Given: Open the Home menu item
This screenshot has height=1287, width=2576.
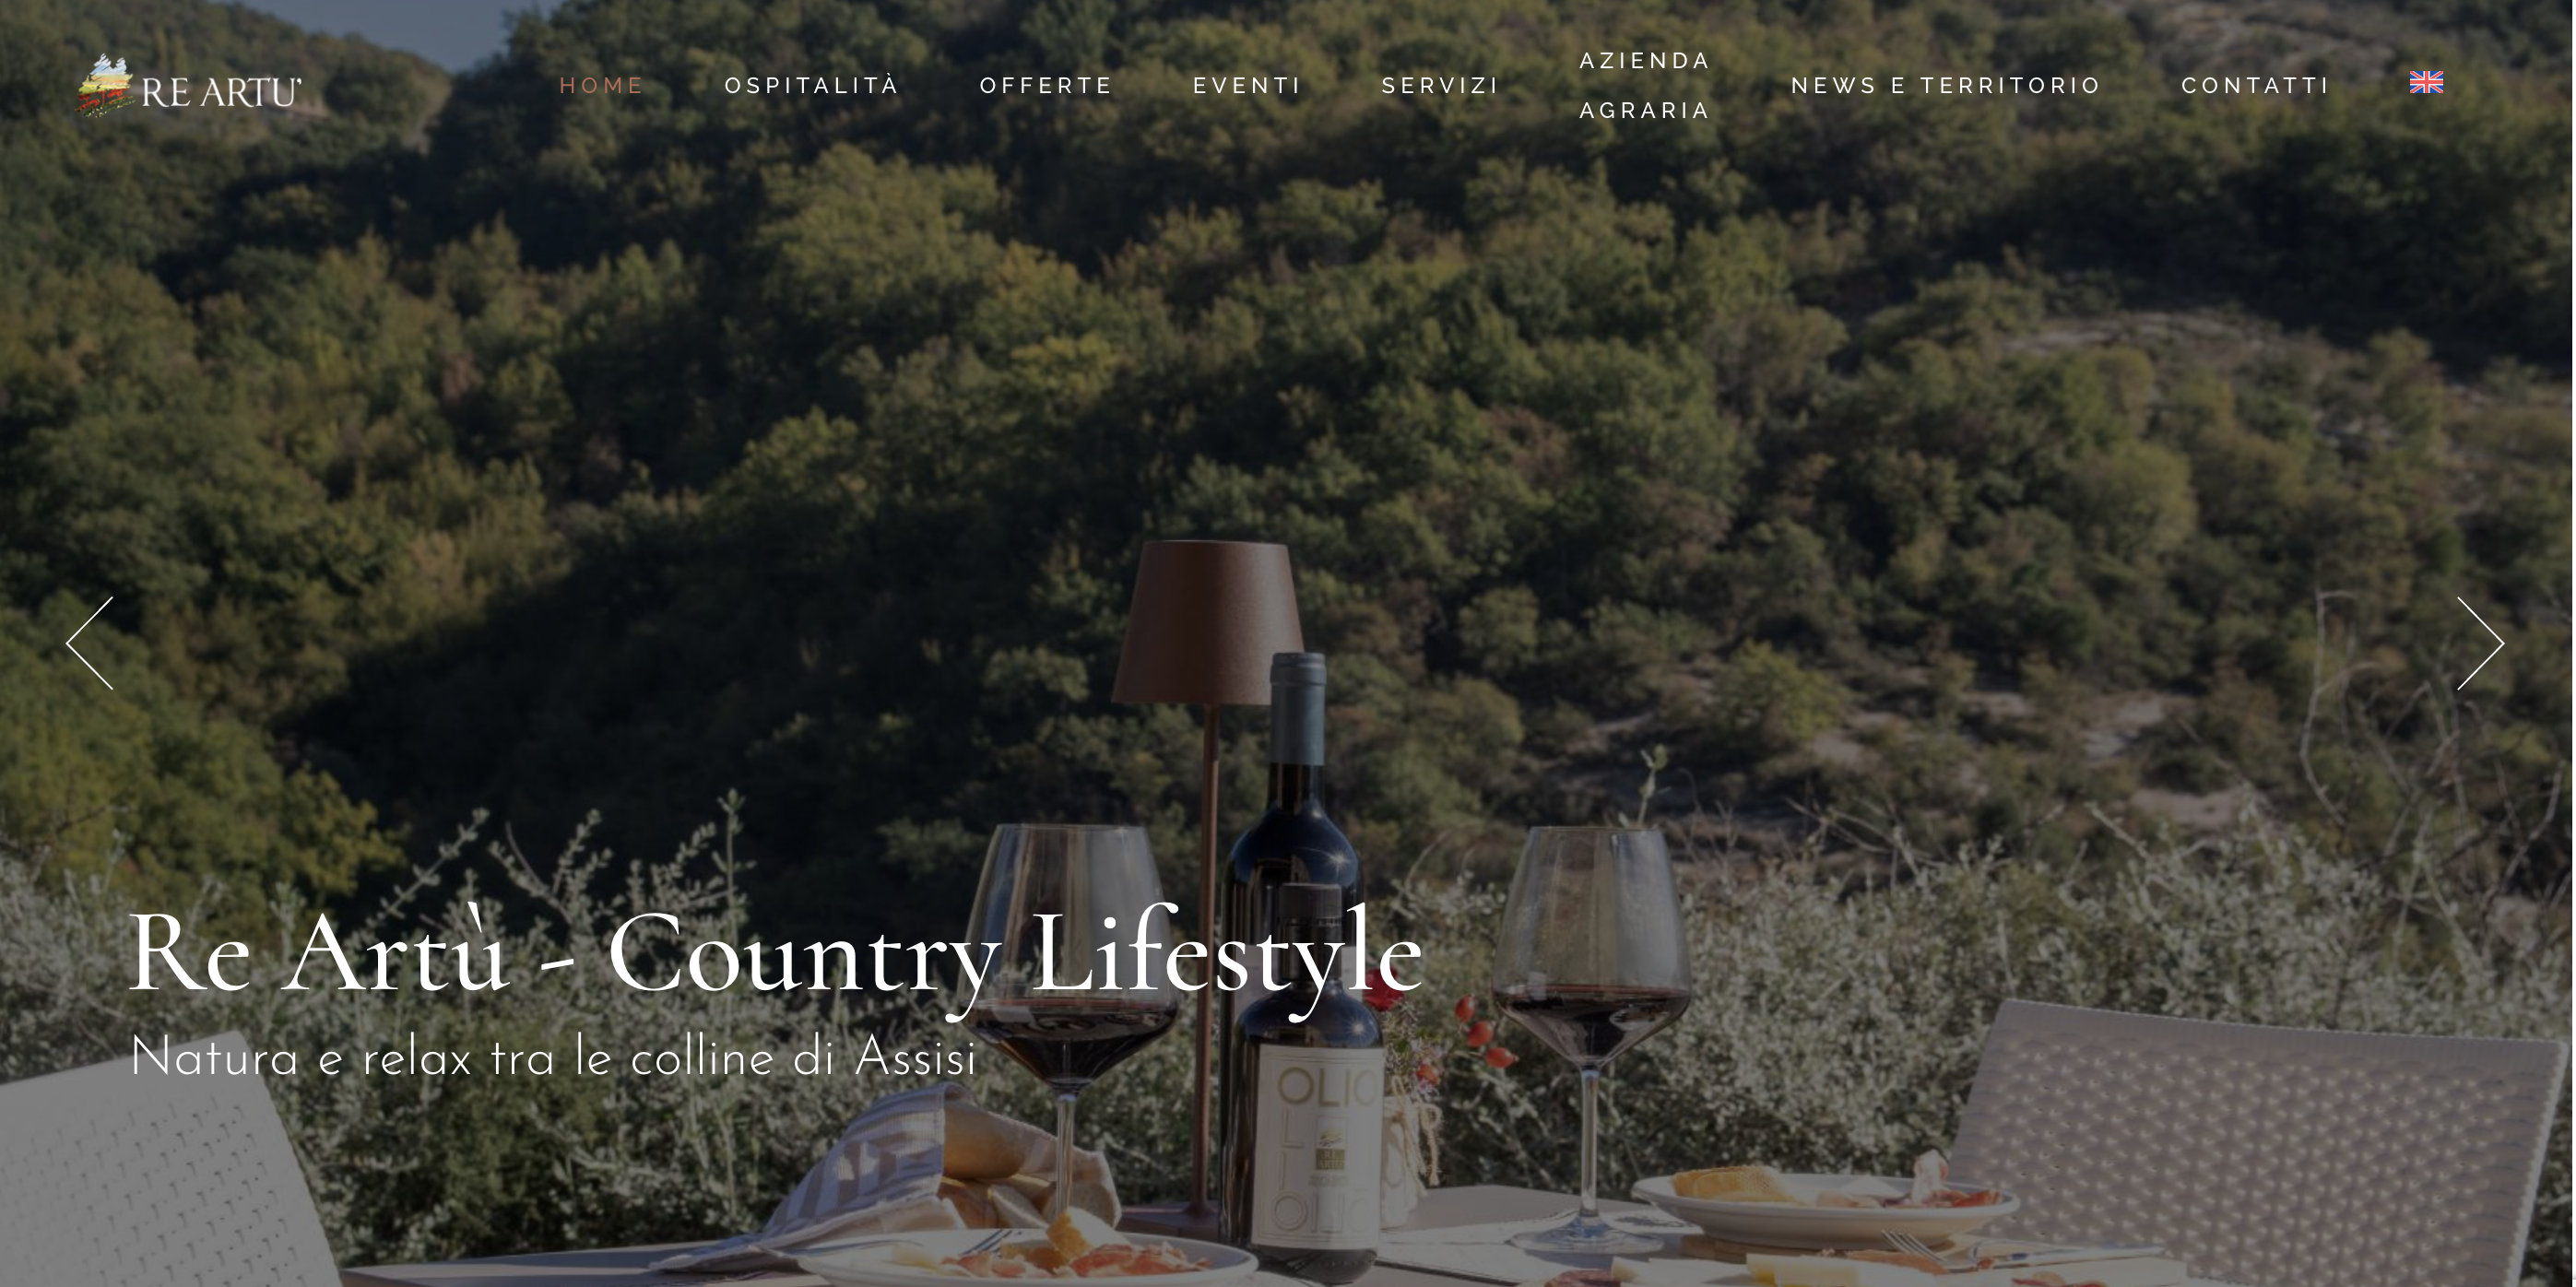Looking at the screenshot, I should point(602,86).
